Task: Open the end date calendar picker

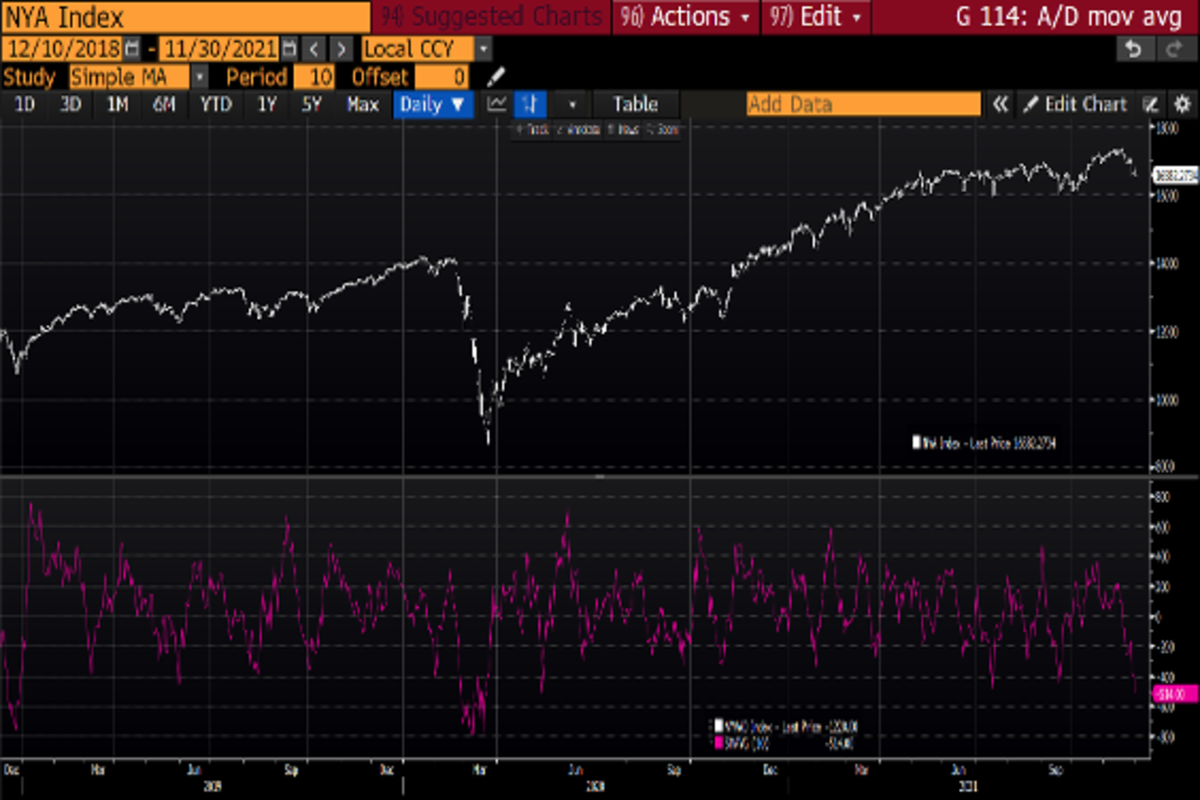Action: [x=289, y=49]
